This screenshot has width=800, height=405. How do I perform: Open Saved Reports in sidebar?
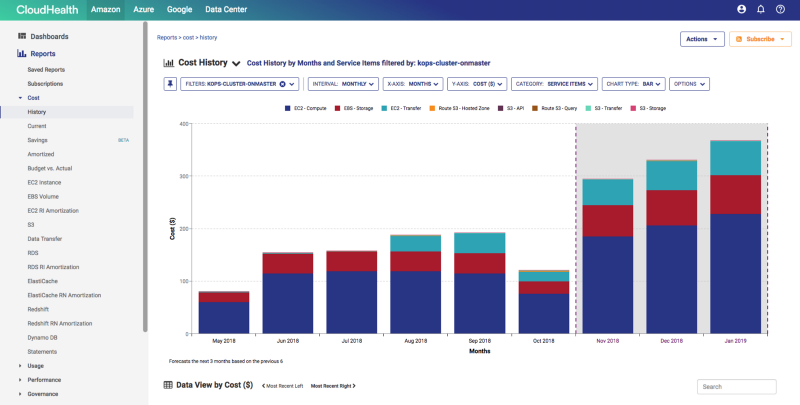click(x=46, y=70)
